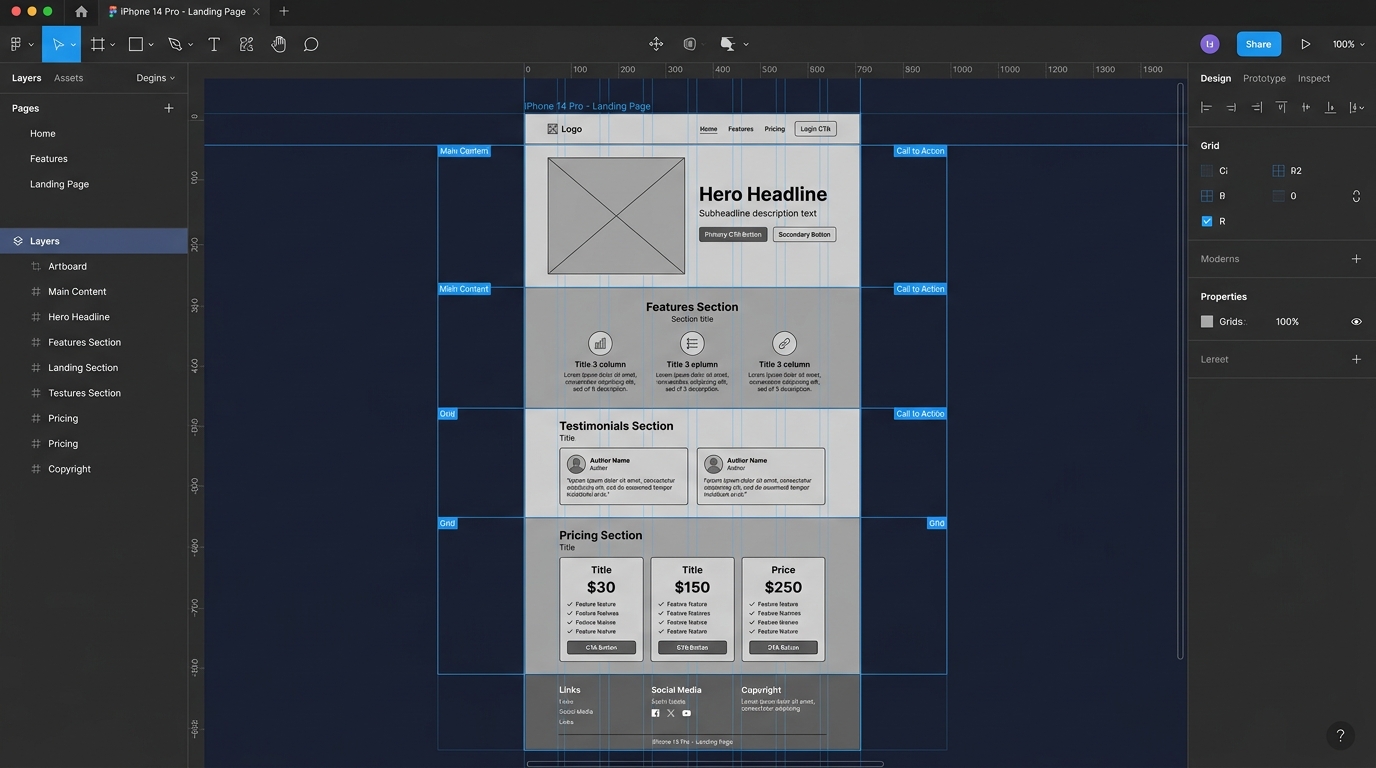This screenshot has width=1376, height=768.
Task: Click the B grid icon
Action: pos(1207,196)
